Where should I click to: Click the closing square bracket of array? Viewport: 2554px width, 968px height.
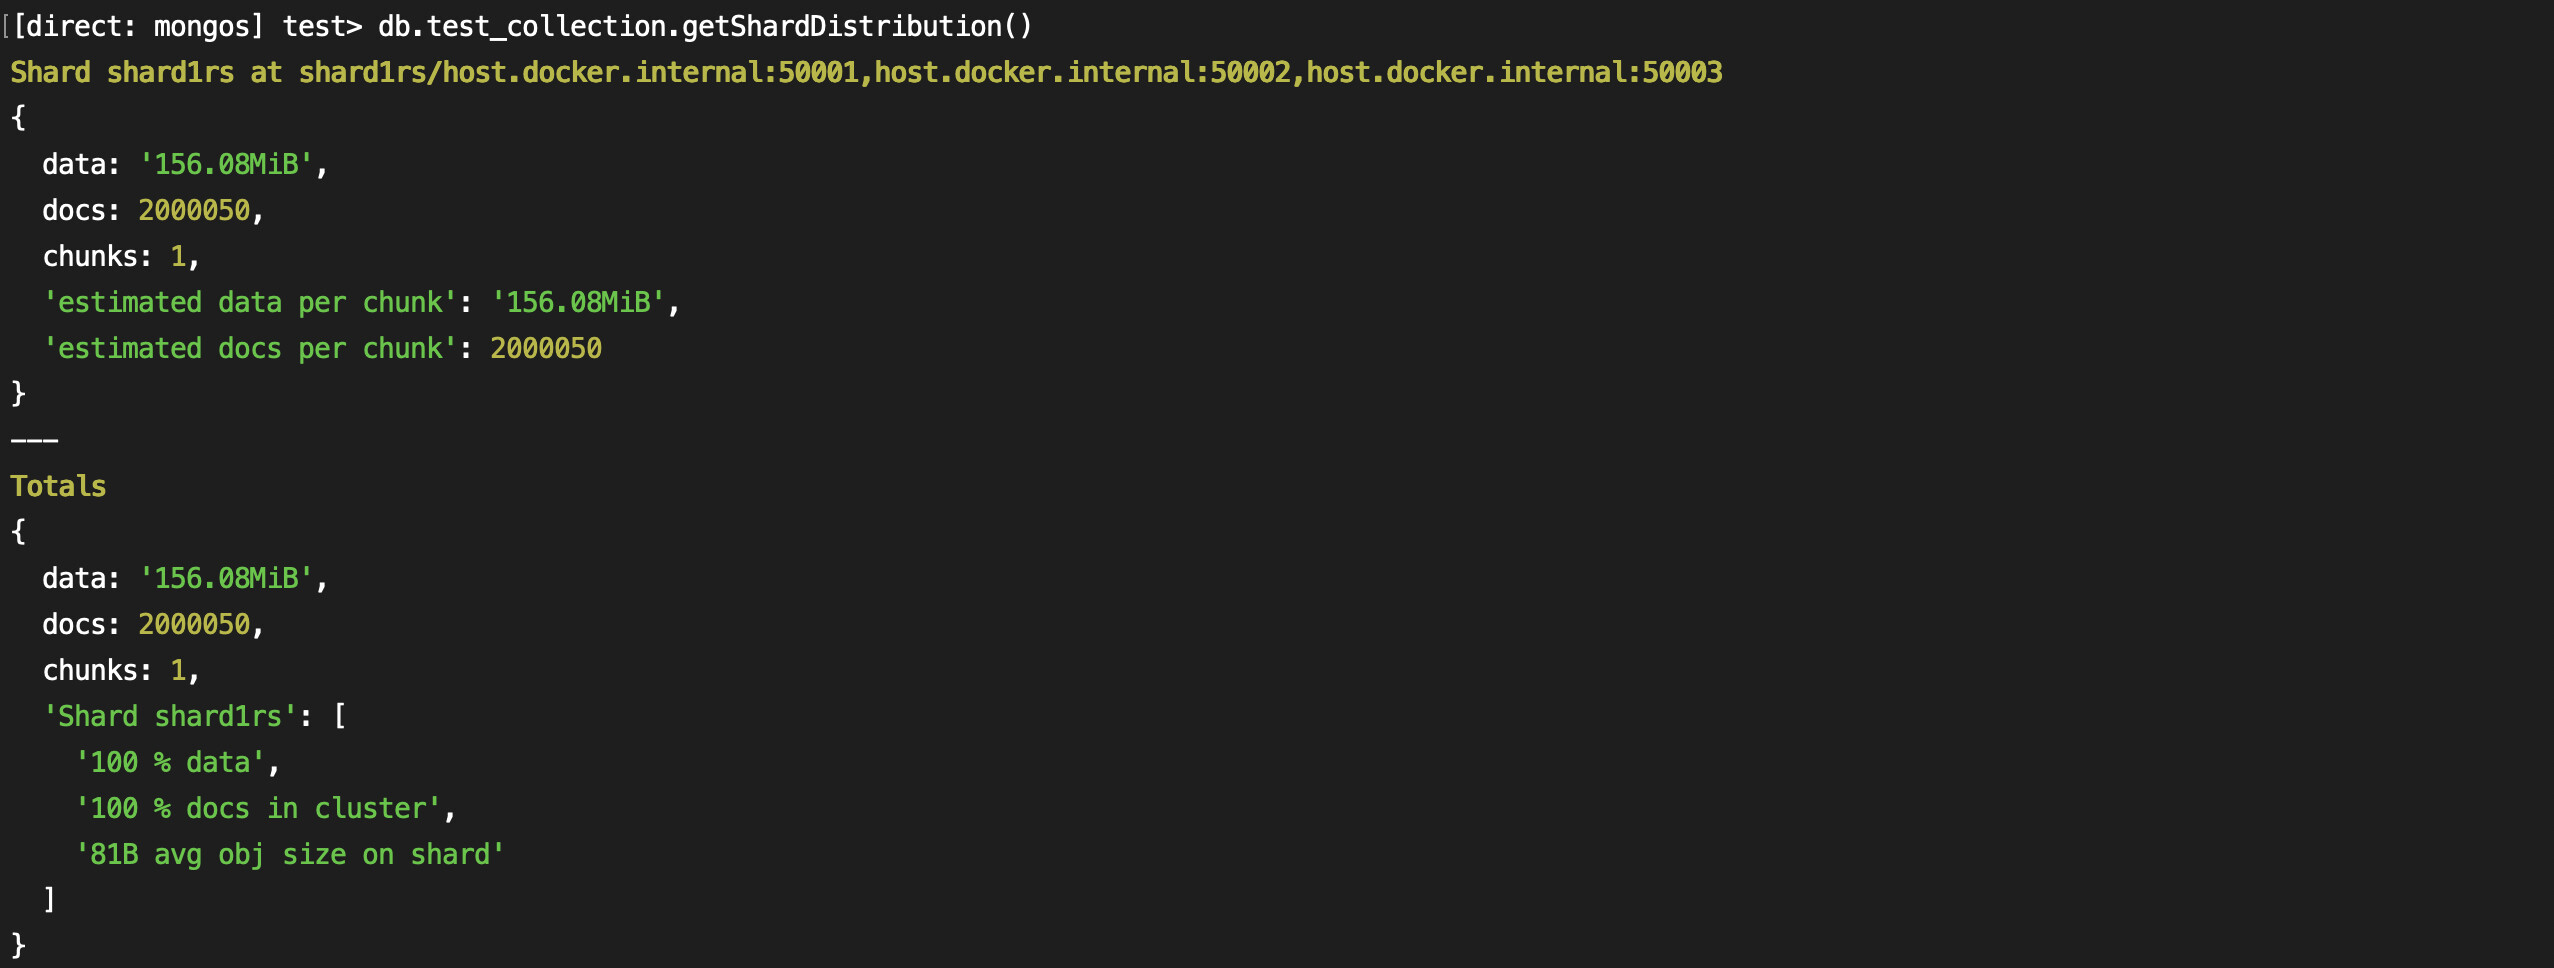pos(49,900)
